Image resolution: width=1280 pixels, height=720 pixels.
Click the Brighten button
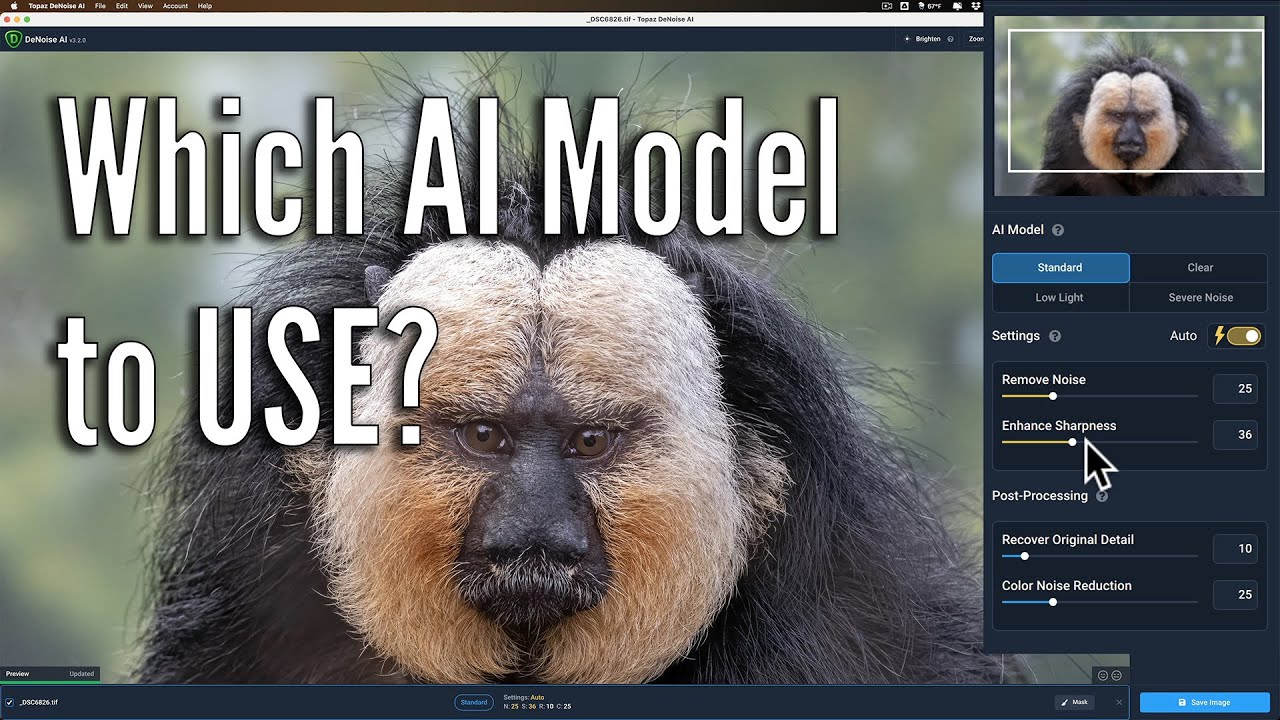(922, 39)
